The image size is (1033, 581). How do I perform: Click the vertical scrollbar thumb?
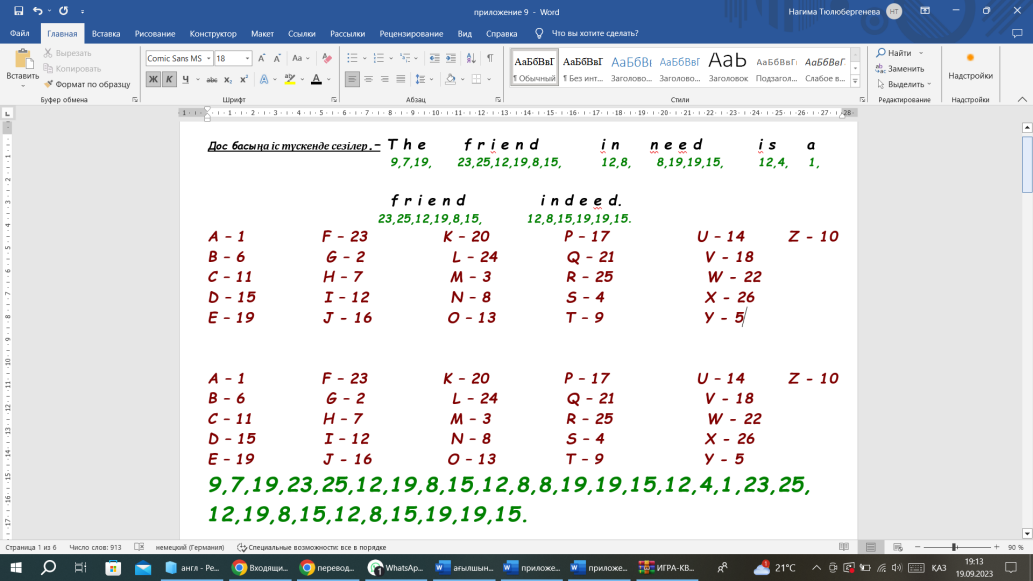click(1027, 165)
